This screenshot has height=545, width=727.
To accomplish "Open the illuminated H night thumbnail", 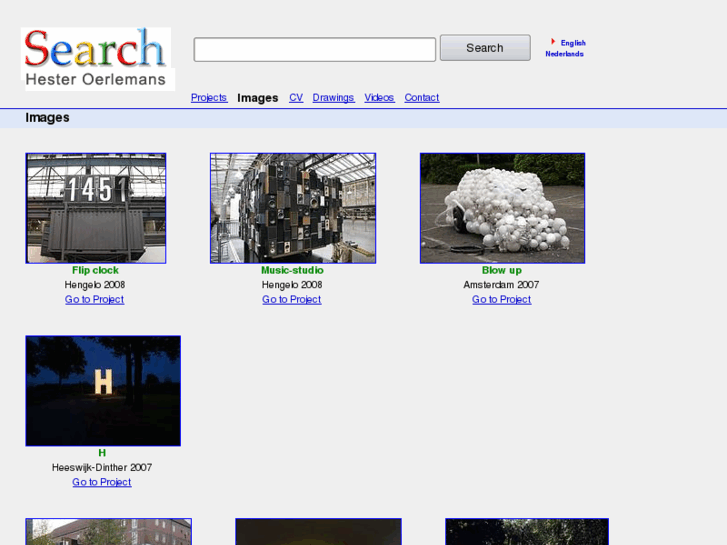I will (103, 391).
